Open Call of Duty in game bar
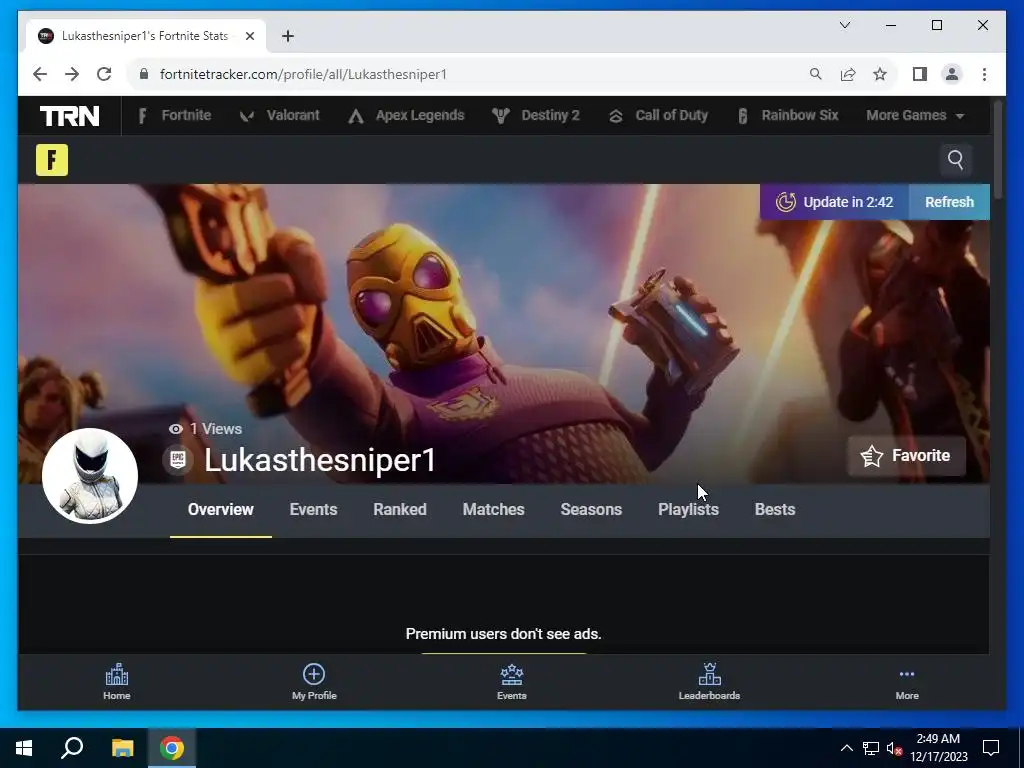This screenshot has width=1024, height=768. [x=658, y=116]
